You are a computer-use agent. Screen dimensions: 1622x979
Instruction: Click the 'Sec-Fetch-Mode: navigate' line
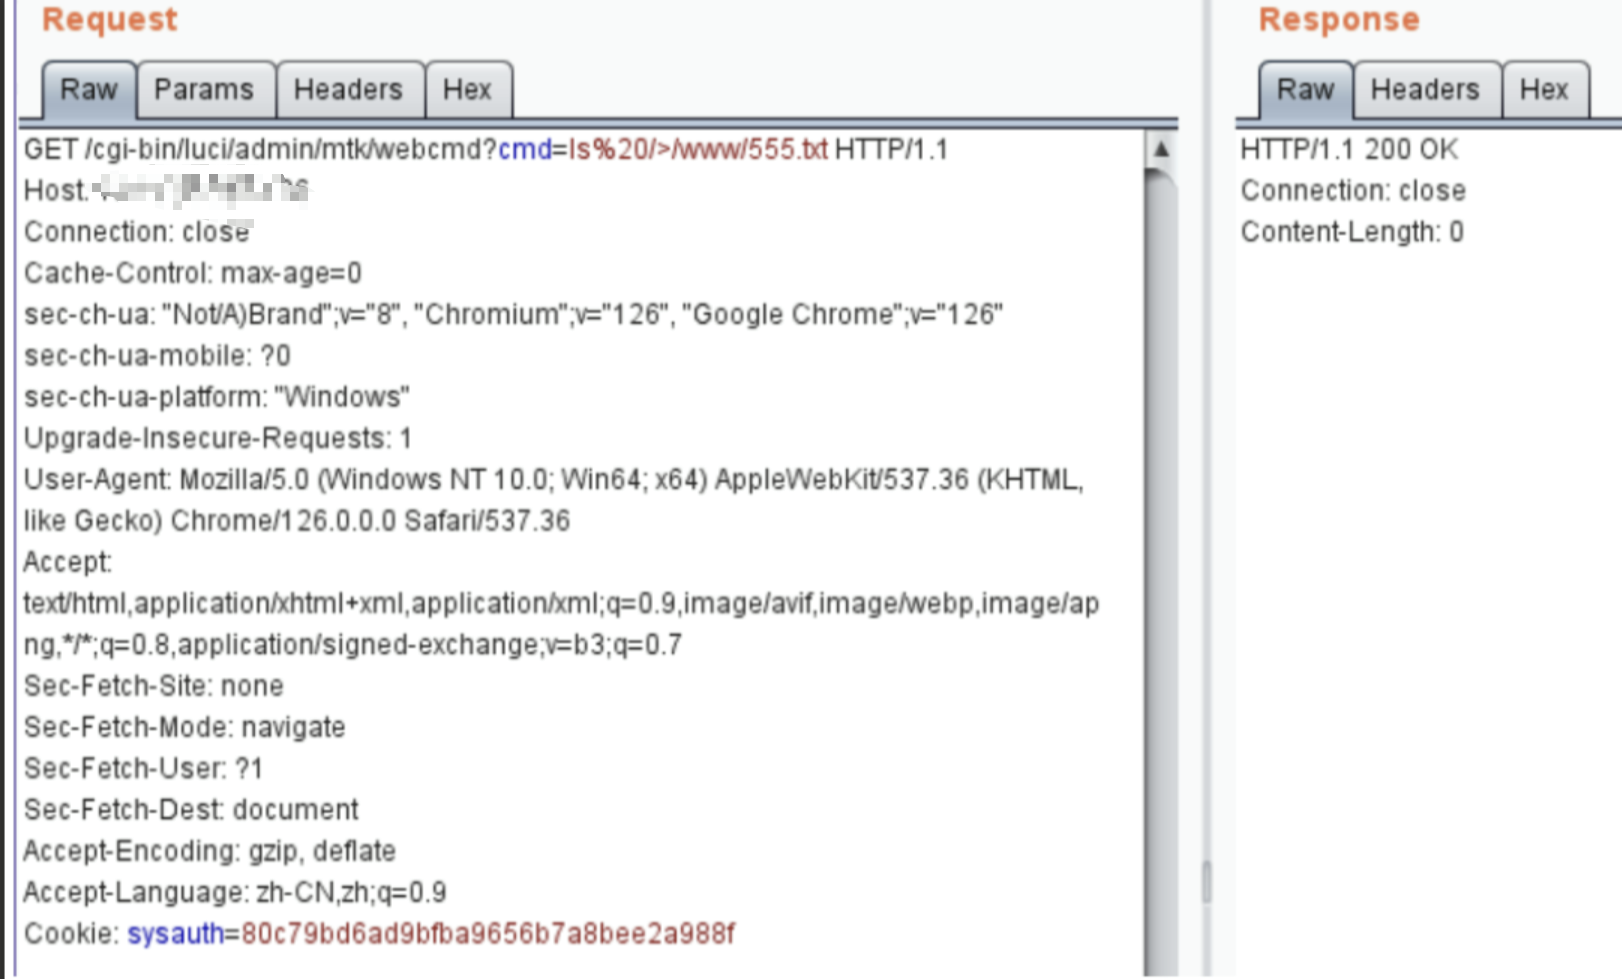tap(185, 727)
